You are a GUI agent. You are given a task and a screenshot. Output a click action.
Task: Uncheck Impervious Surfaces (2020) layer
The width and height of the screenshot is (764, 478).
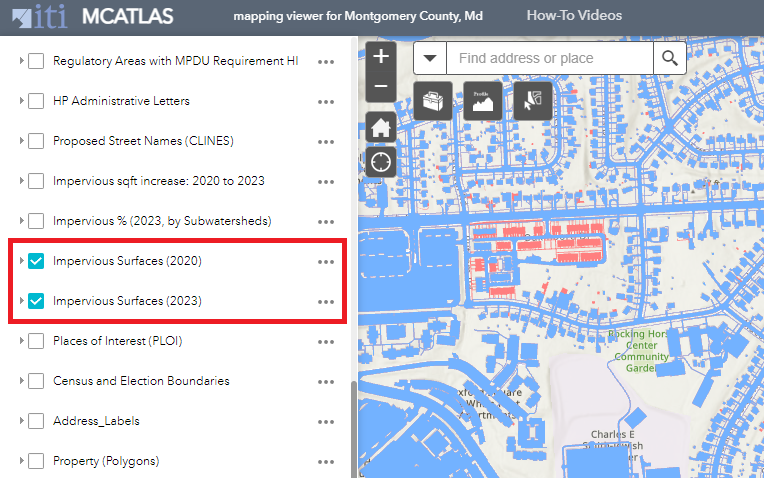pos(36,261)
